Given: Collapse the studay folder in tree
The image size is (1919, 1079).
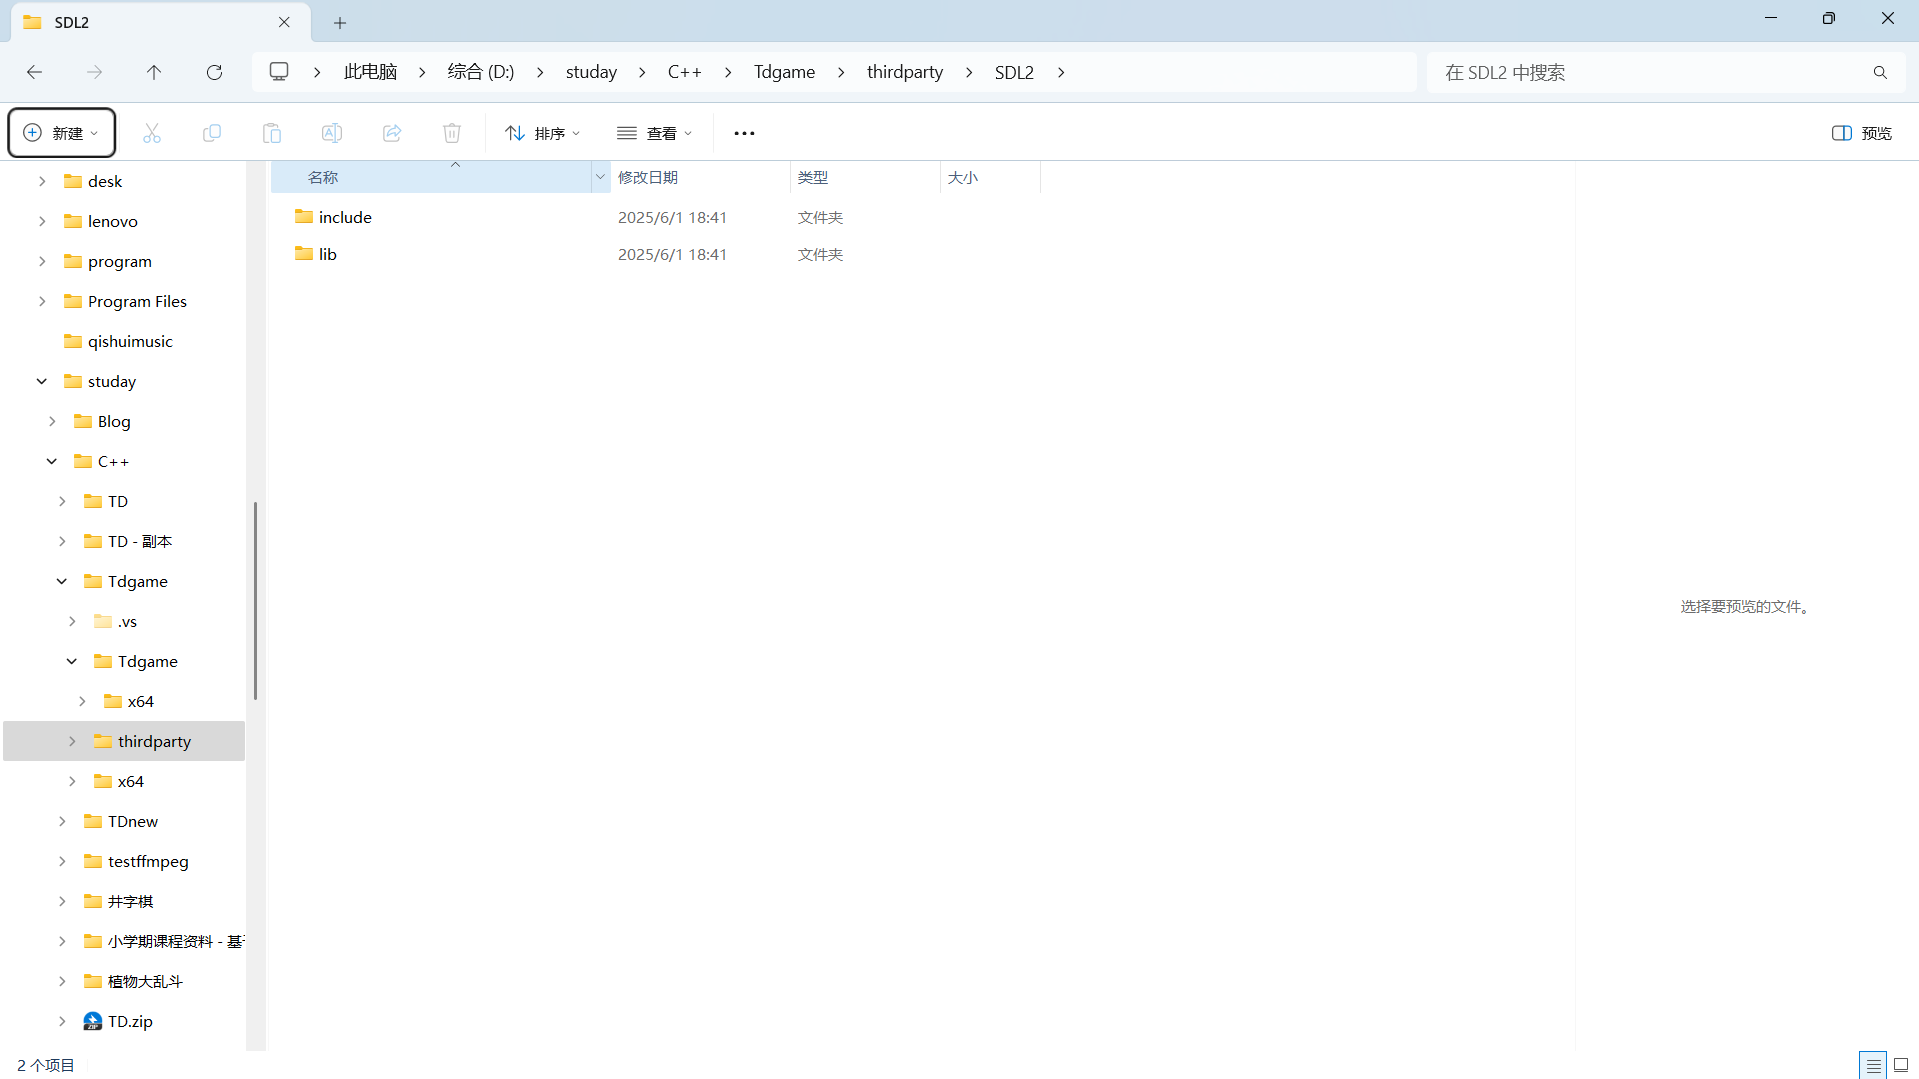Looking at the screenshot, I should click(x=42, y=381).
